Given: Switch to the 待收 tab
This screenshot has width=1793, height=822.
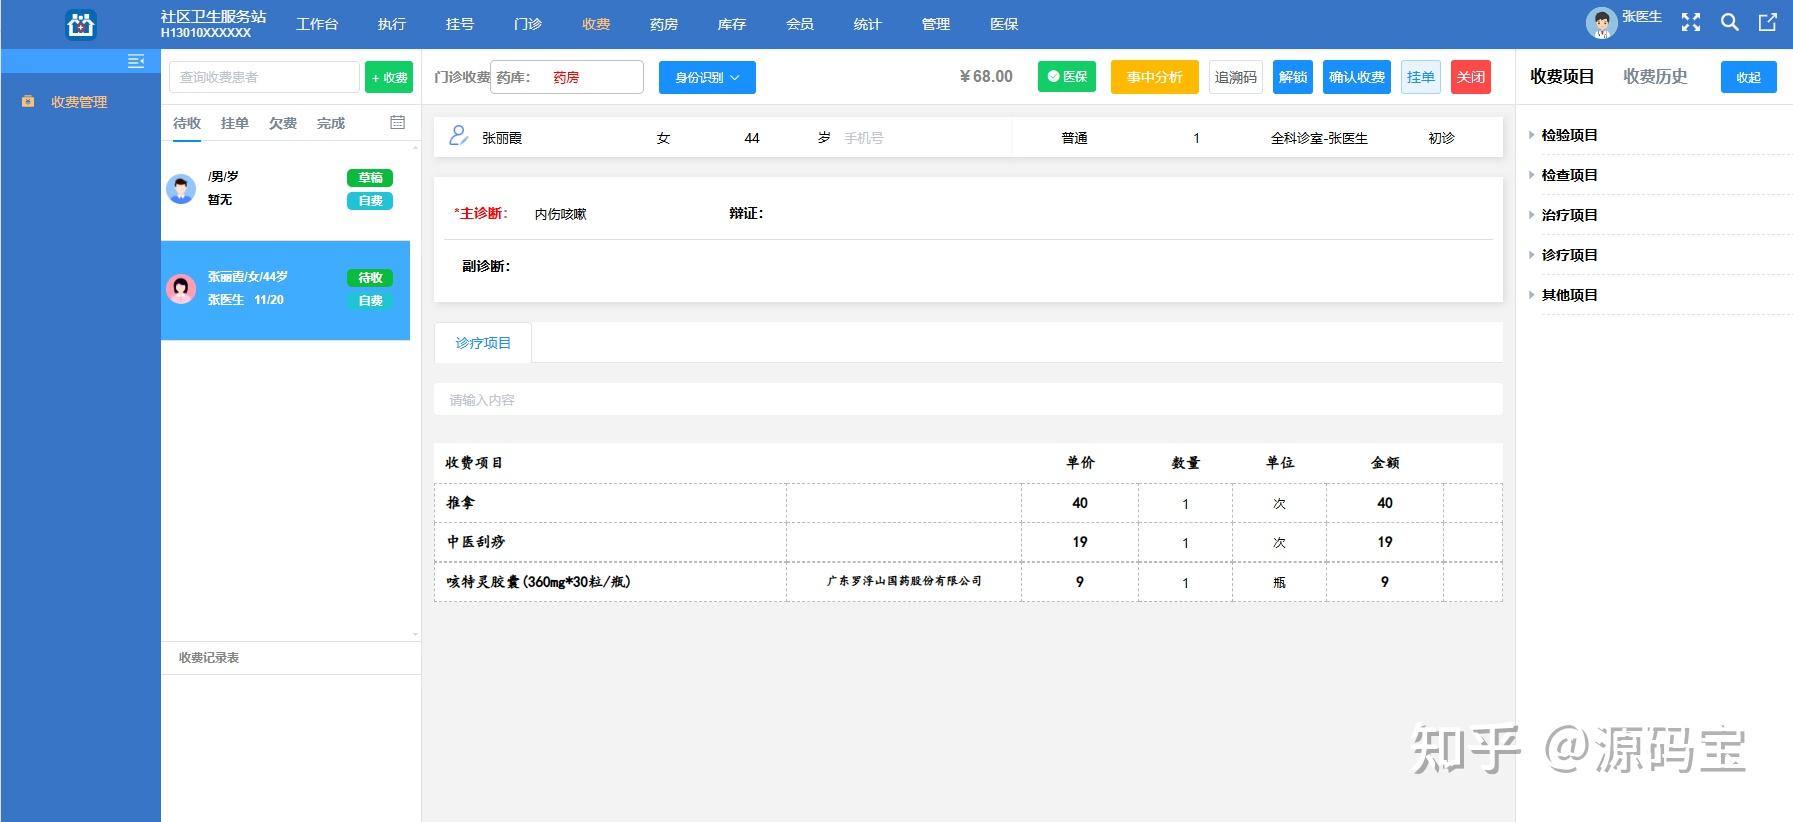Looking at the screenshot, I should (x=187, y=123).
